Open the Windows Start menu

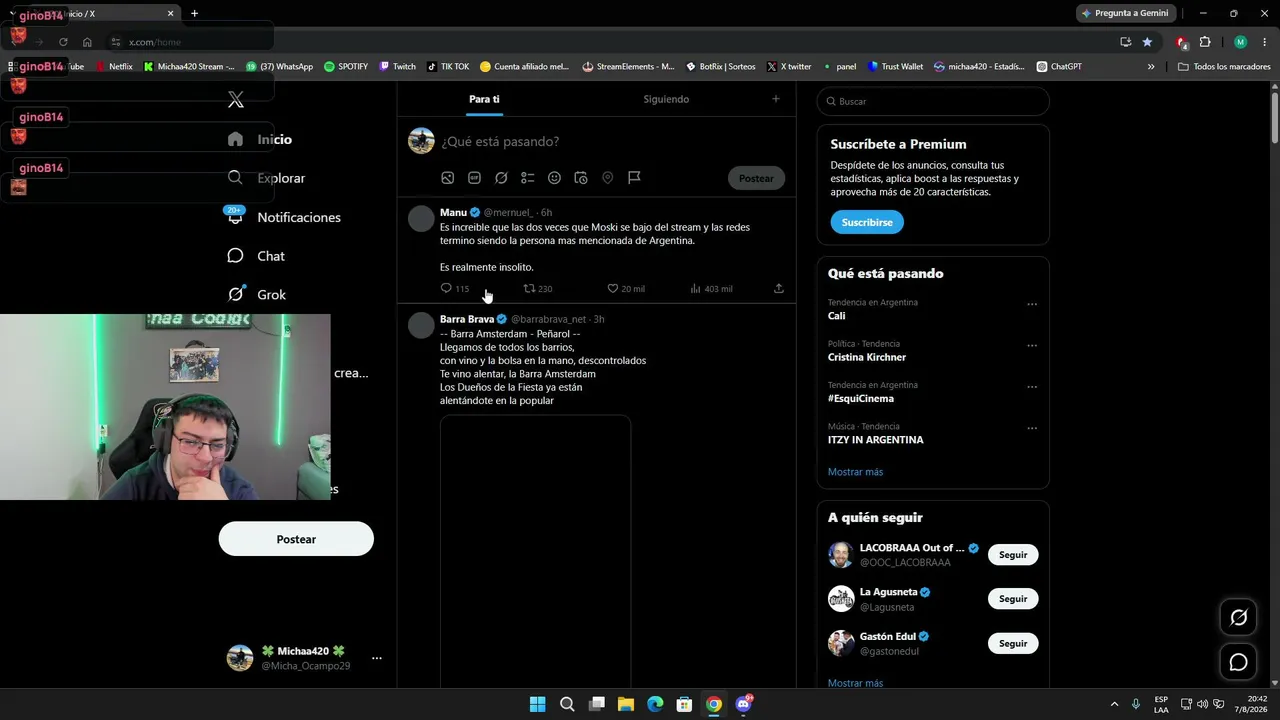coord(537,704)
